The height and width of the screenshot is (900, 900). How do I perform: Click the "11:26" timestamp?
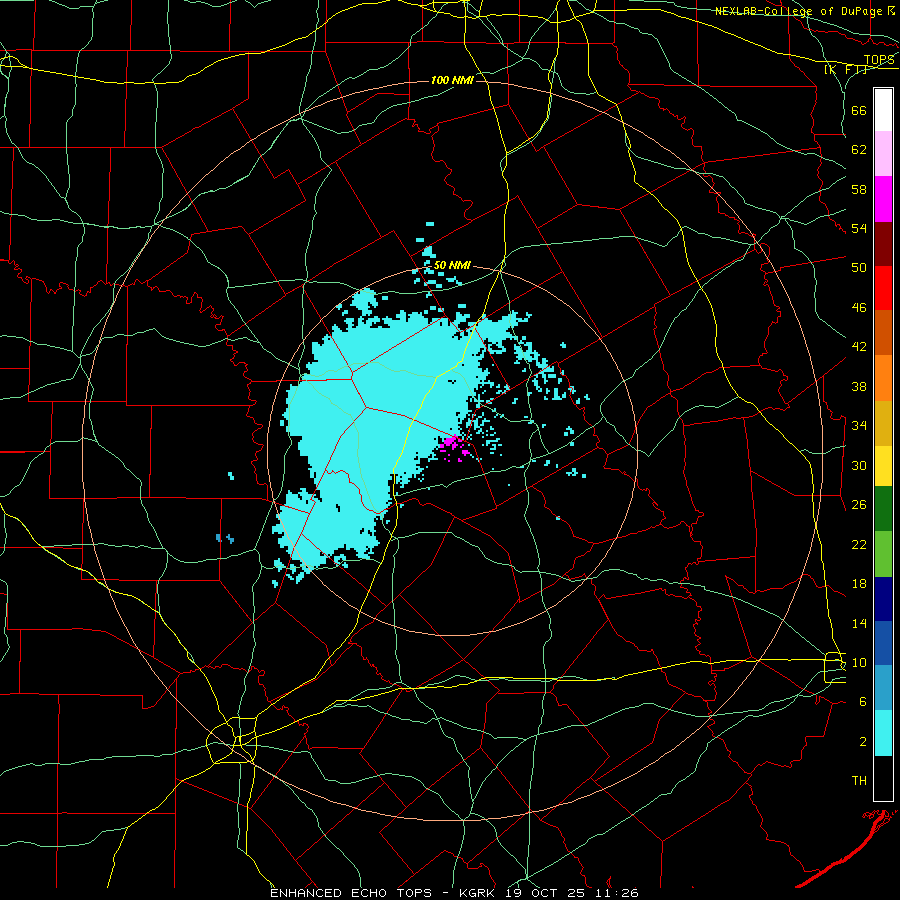(616, 893)
